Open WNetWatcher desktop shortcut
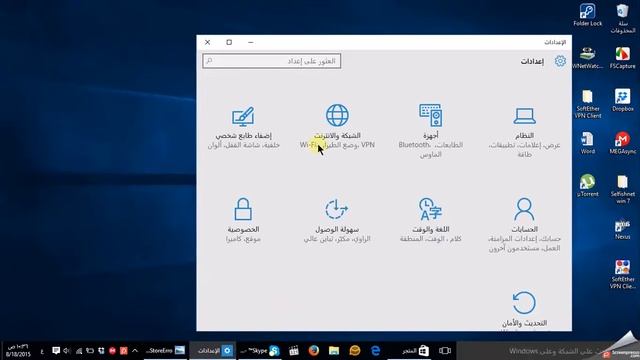 coord(587,58)
